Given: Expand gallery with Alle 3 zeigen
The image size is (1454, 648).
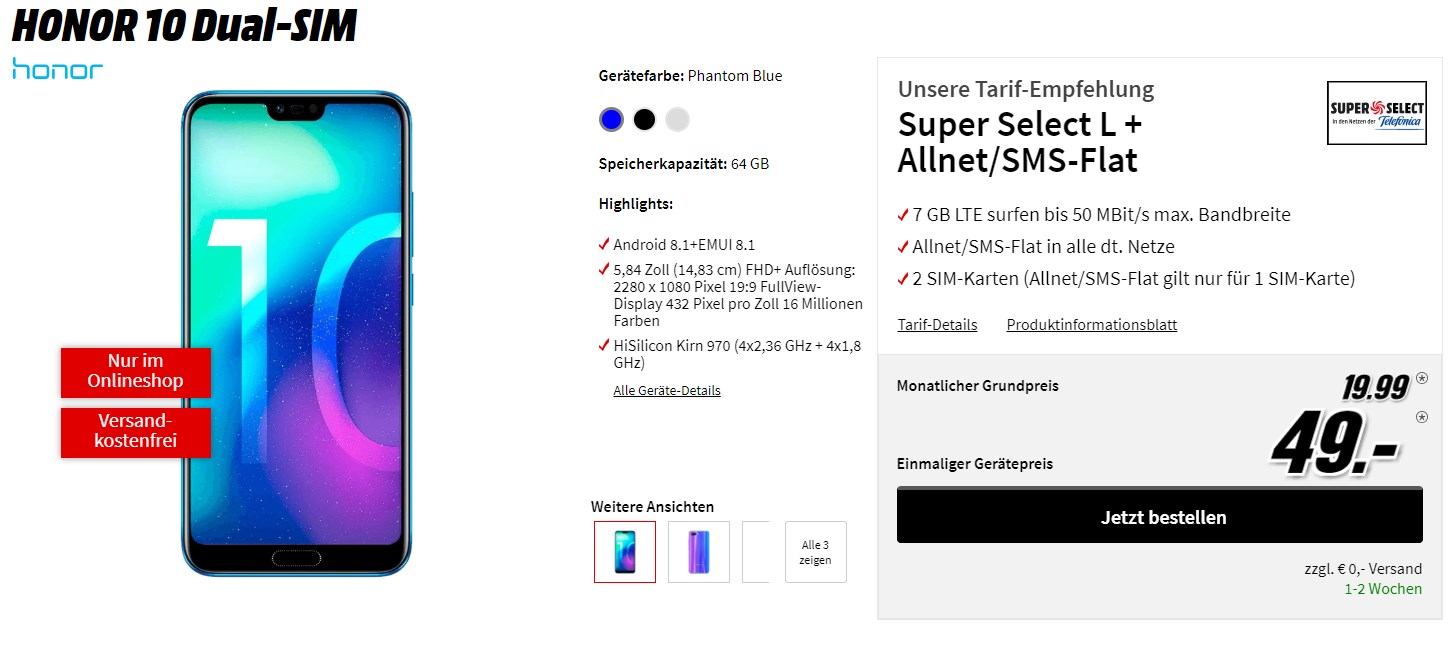Looking at the screenshot, I should (815, 552).
